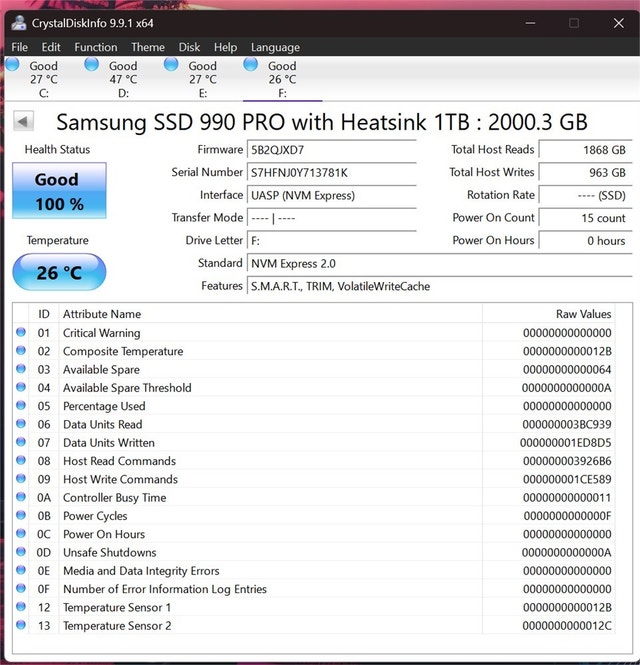The image size is (640, 665).
Task: Select drive D: at 47 °C
Action: [123, 79]
